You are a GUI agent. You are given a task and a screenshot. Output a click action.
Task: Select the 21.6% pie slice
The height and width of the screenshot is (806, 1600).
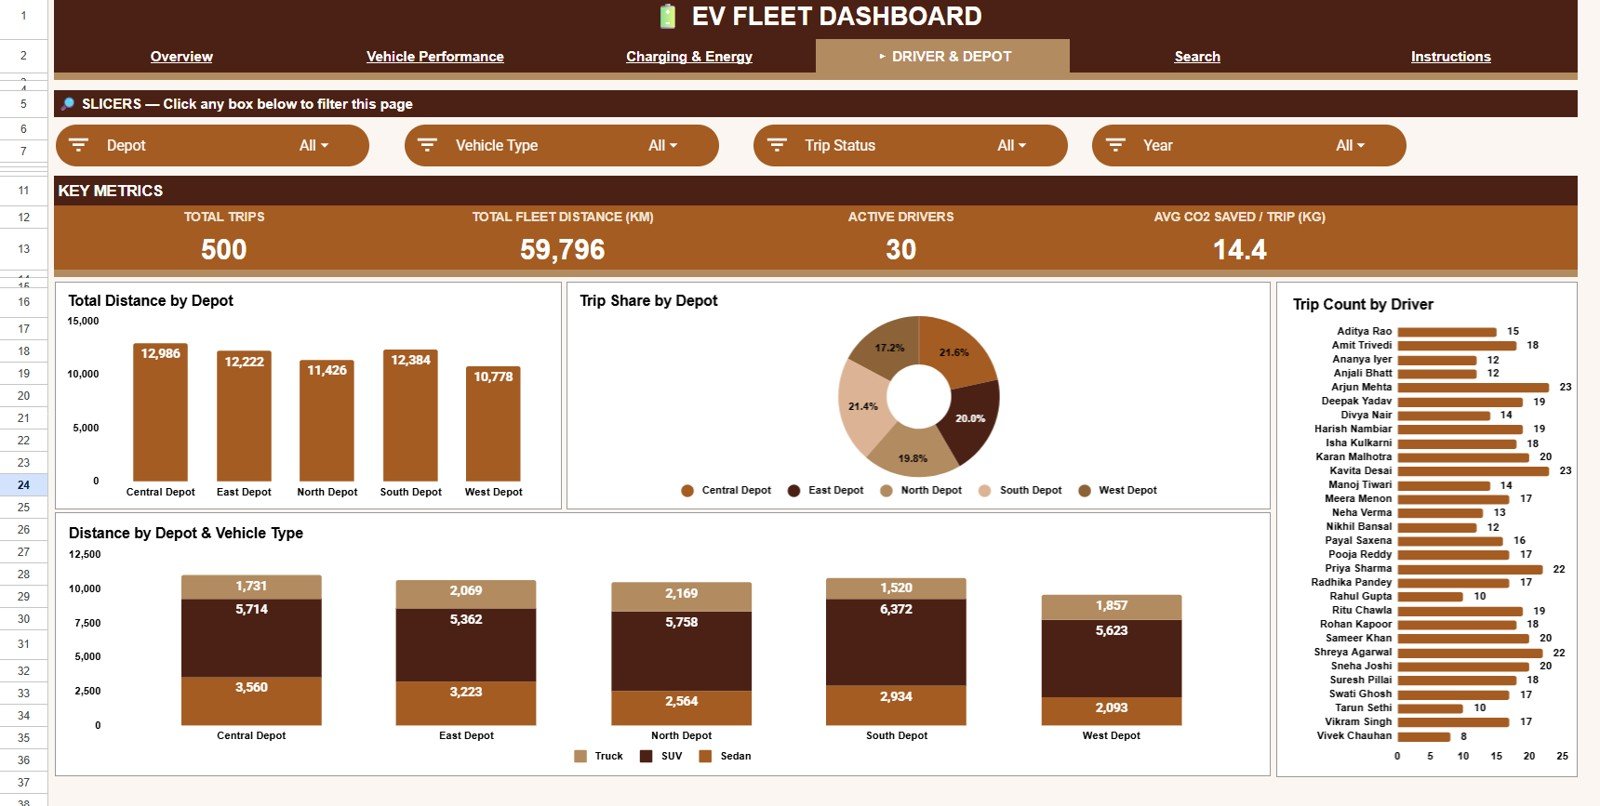[955, 350]
